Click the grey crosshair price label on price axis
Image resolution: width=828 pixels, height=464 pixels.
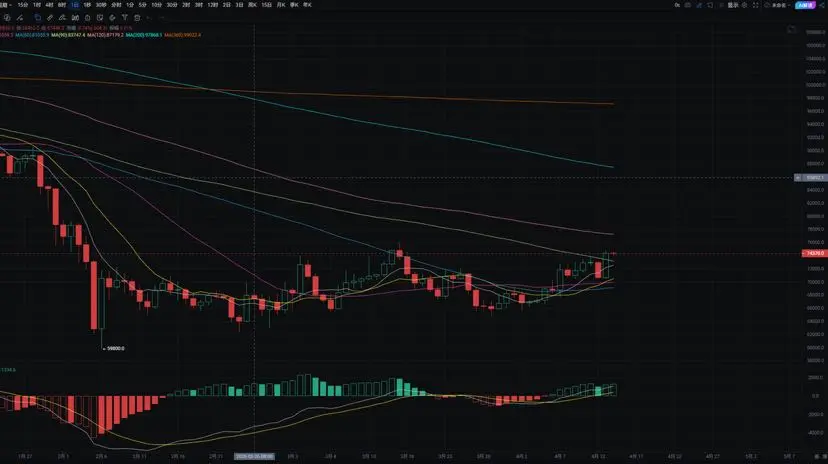point(811,178)
